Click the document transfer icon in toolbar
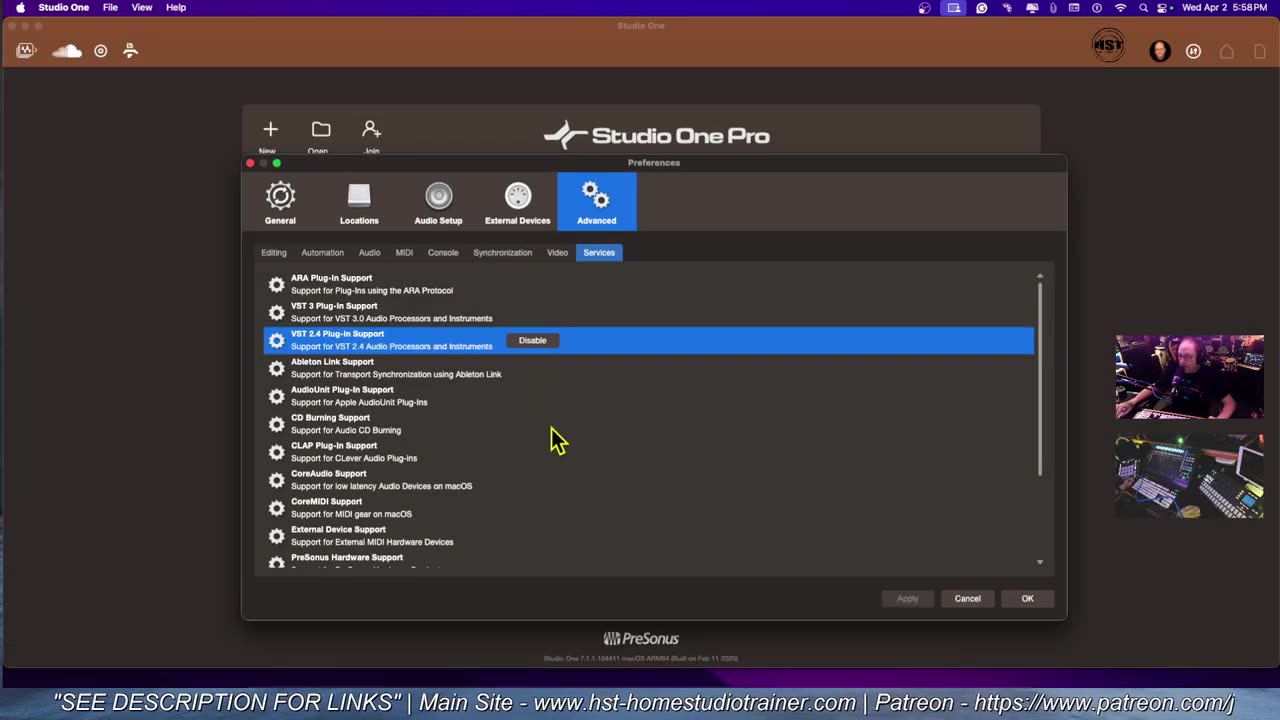 click(x=130, y=51)
